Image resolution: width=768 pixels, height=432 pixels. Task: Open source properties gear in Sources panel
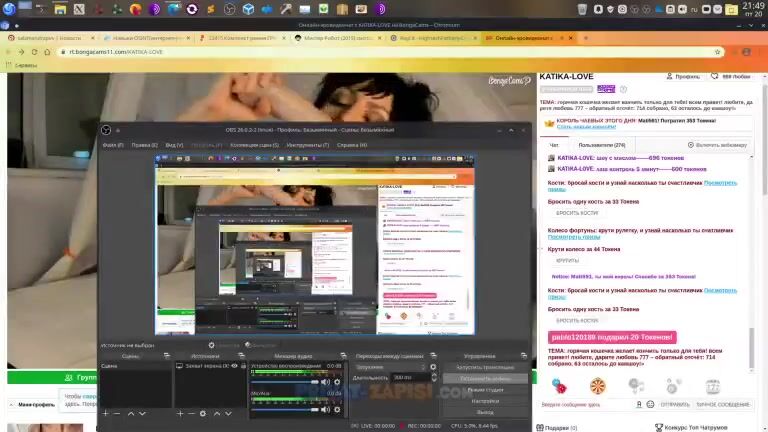pos(203,413)
